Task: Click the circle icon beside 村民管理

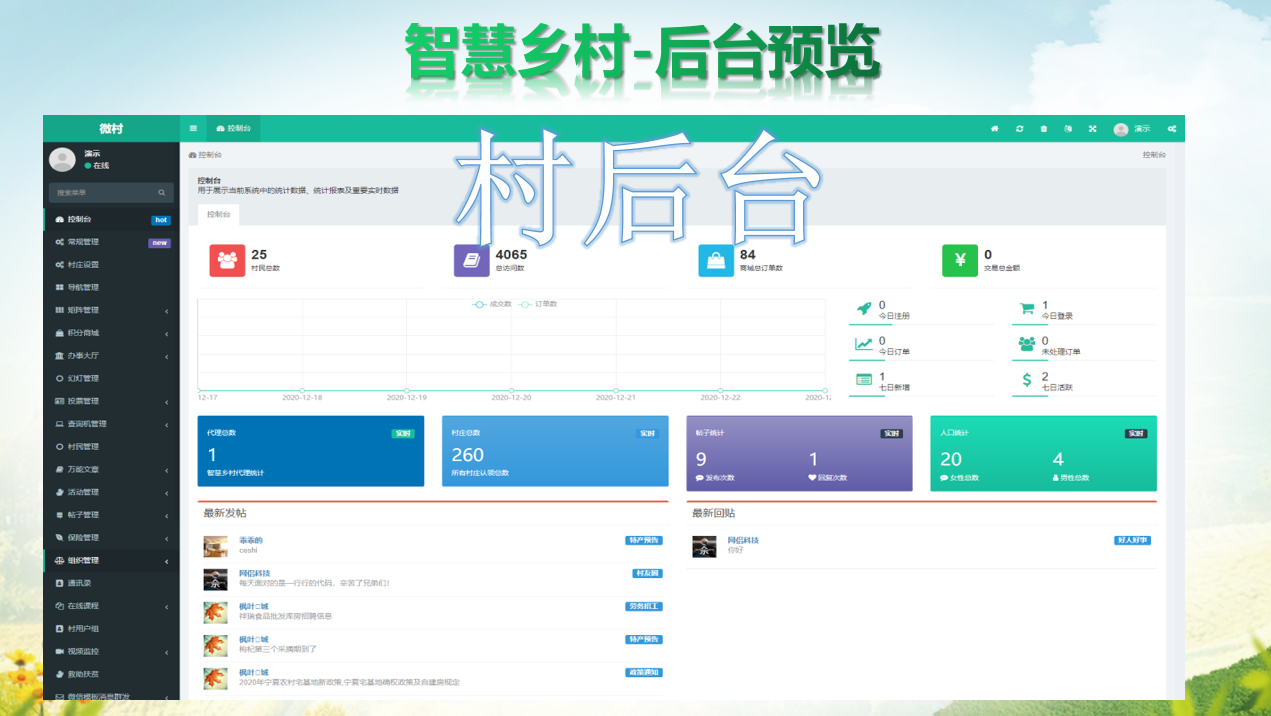Action: 60,446
